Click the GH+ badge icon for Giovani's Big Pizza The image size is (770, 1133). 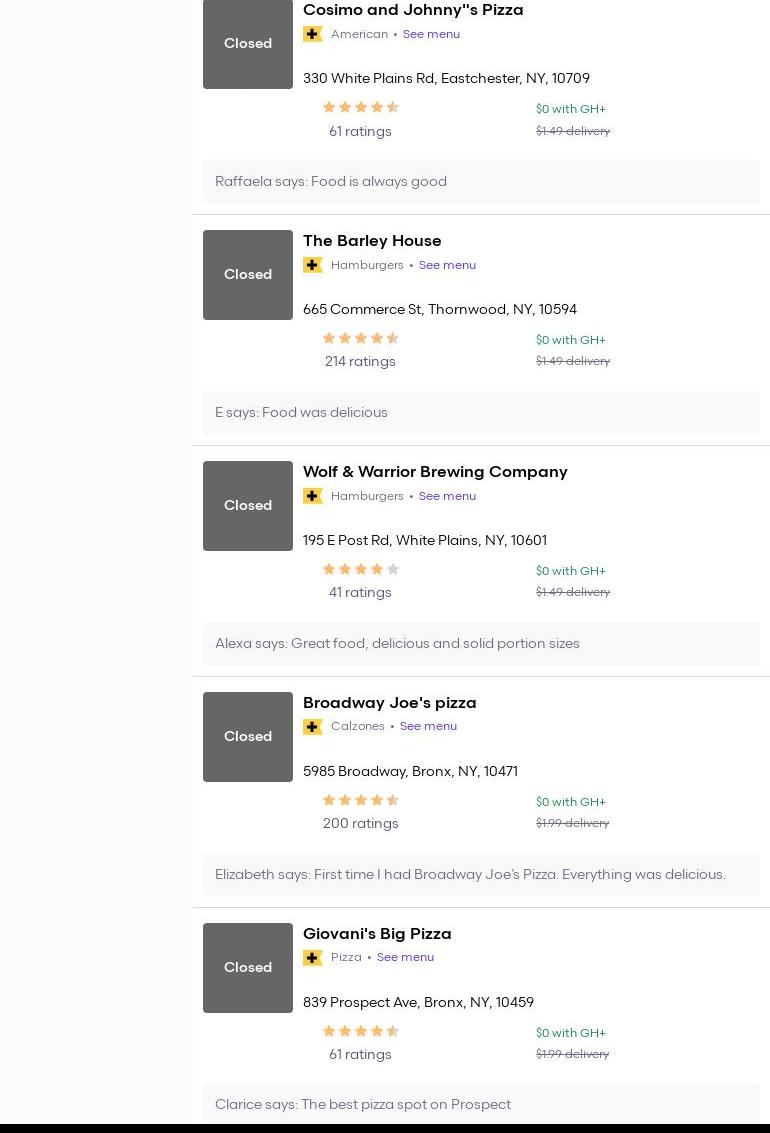click(x=313, y=958)
